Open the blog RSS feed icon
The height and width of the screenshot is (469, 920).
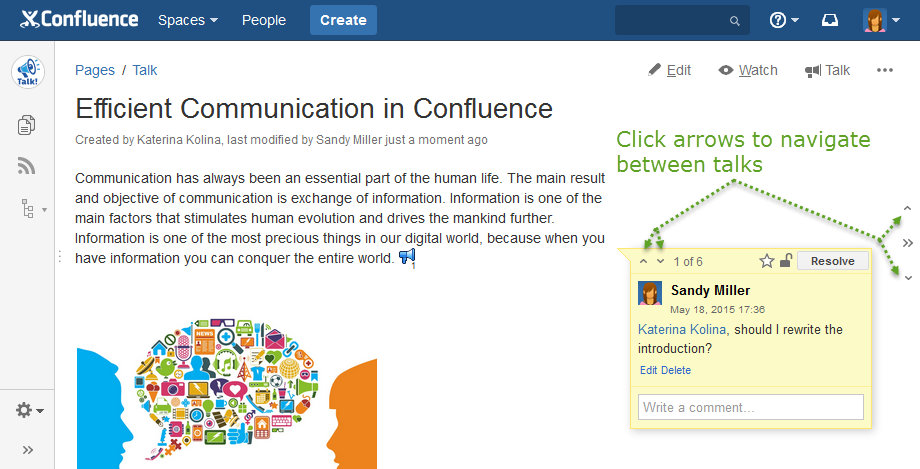pyautogui.click(x=27, y=166)
